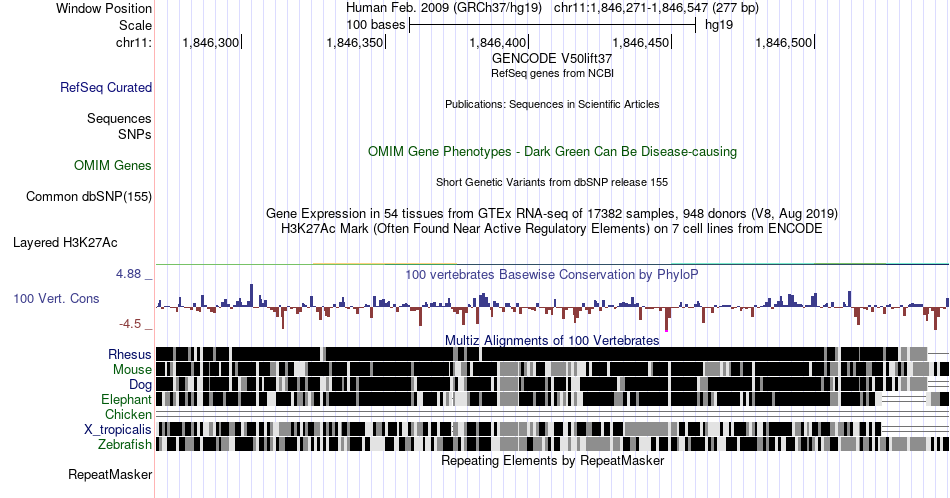Select the 100 Vert. Cons label
This screenshot has height=498, width=950.
56,298
